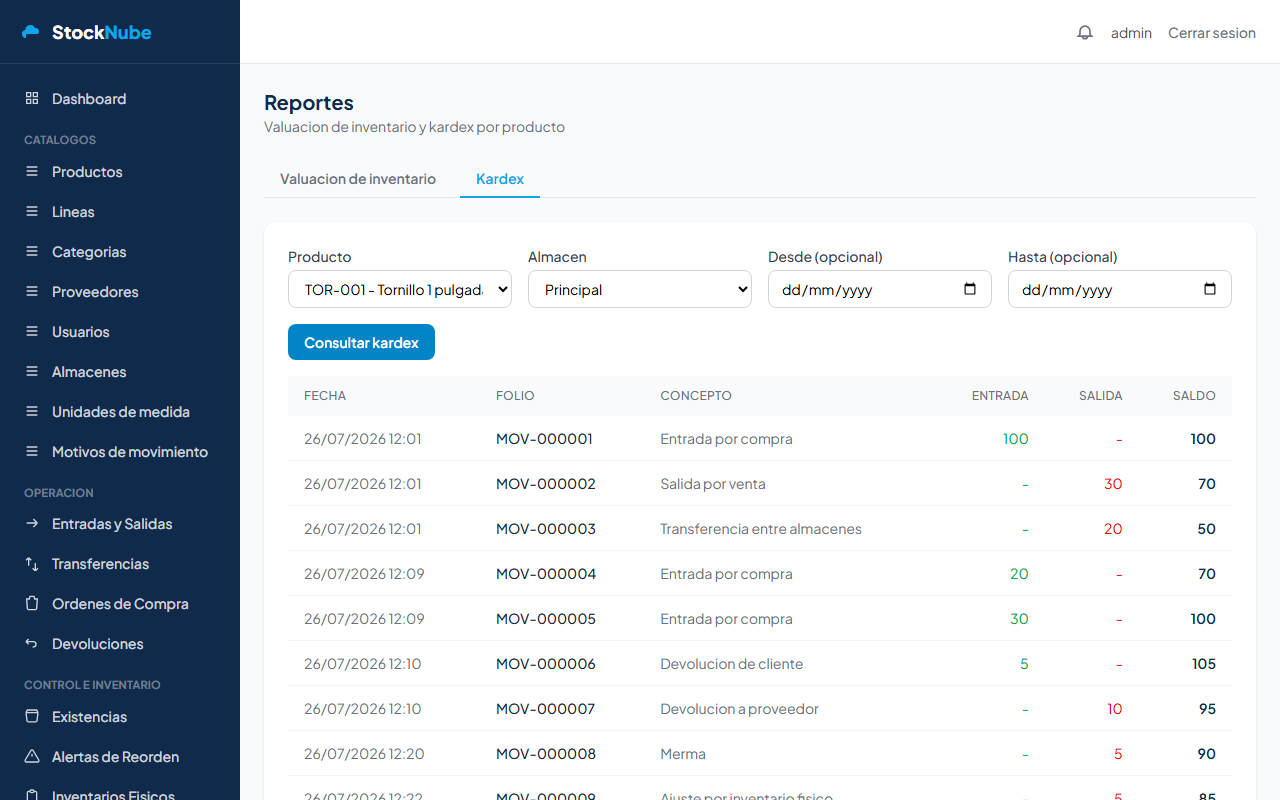The width and height of the screenshot is (1280, 800).
Task: Click the Ordenes de Compra clipboard icon
Action: coord(32,604)
